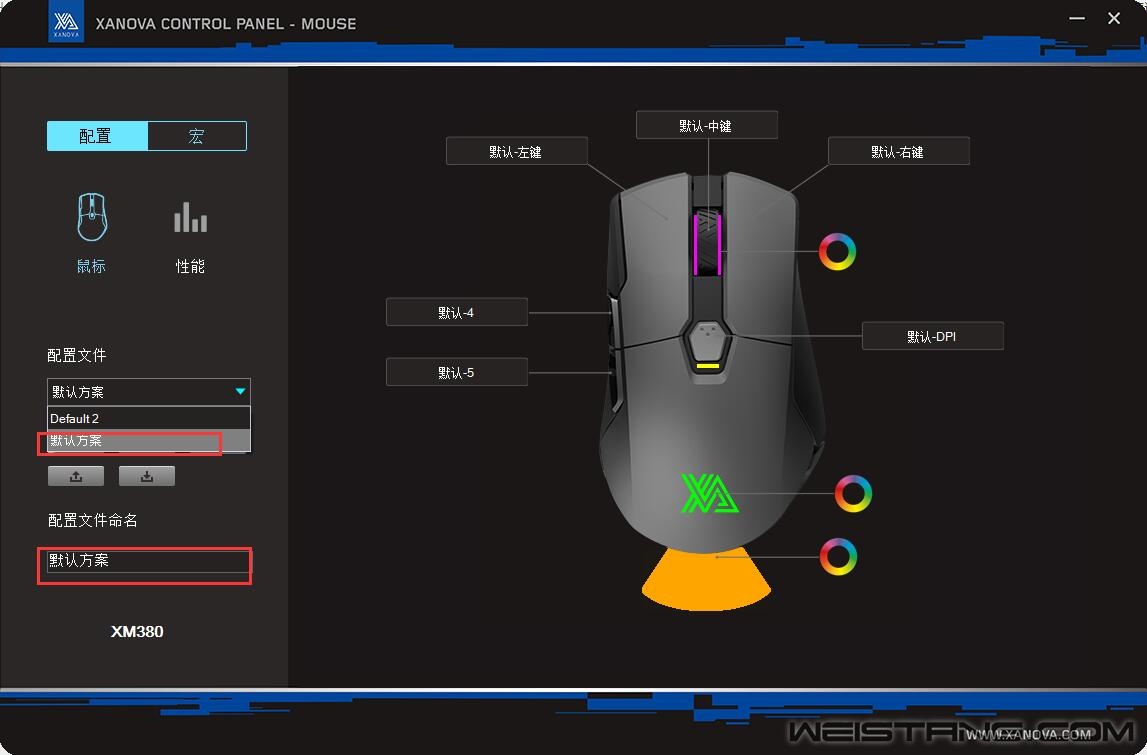
Task: Choose Default 2 from profile list
Action: (x=148, y=418)
